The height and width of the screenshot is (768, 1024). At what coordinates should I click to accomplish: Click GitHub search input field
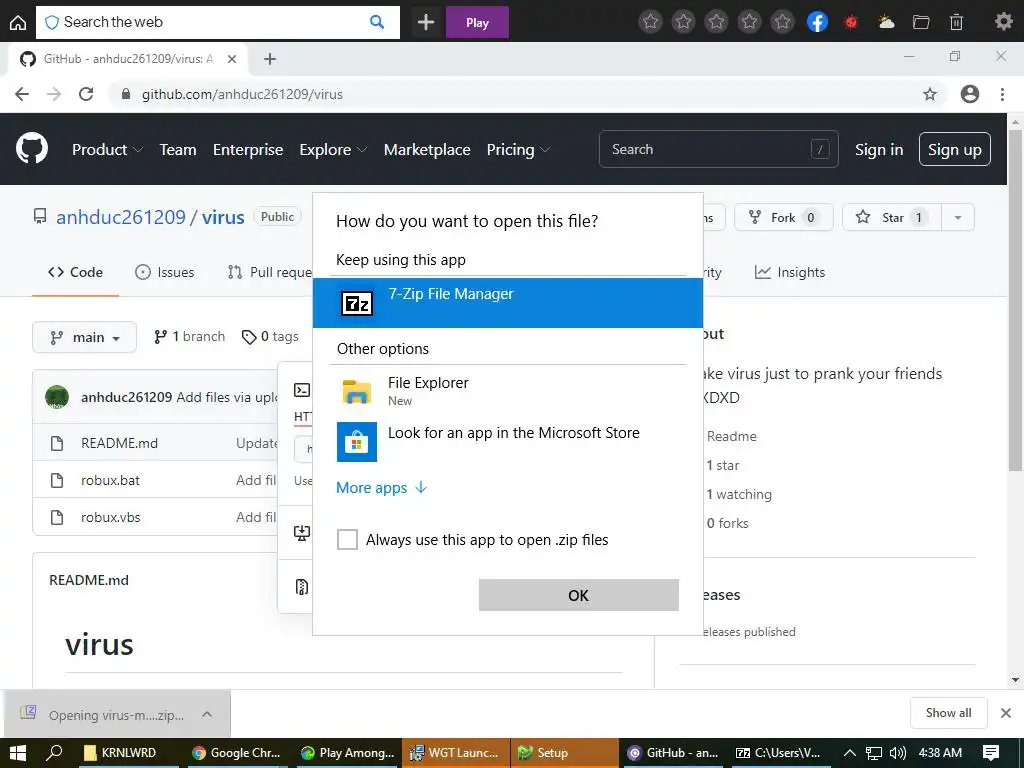coord(718,150)
